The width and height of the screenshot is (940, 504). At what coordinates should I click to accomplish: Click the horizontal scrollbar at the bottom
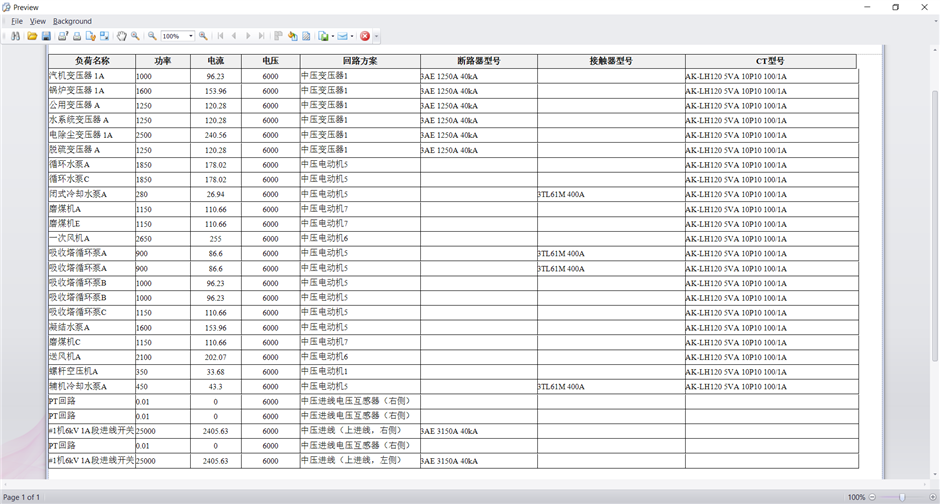(x=465, y=483)
